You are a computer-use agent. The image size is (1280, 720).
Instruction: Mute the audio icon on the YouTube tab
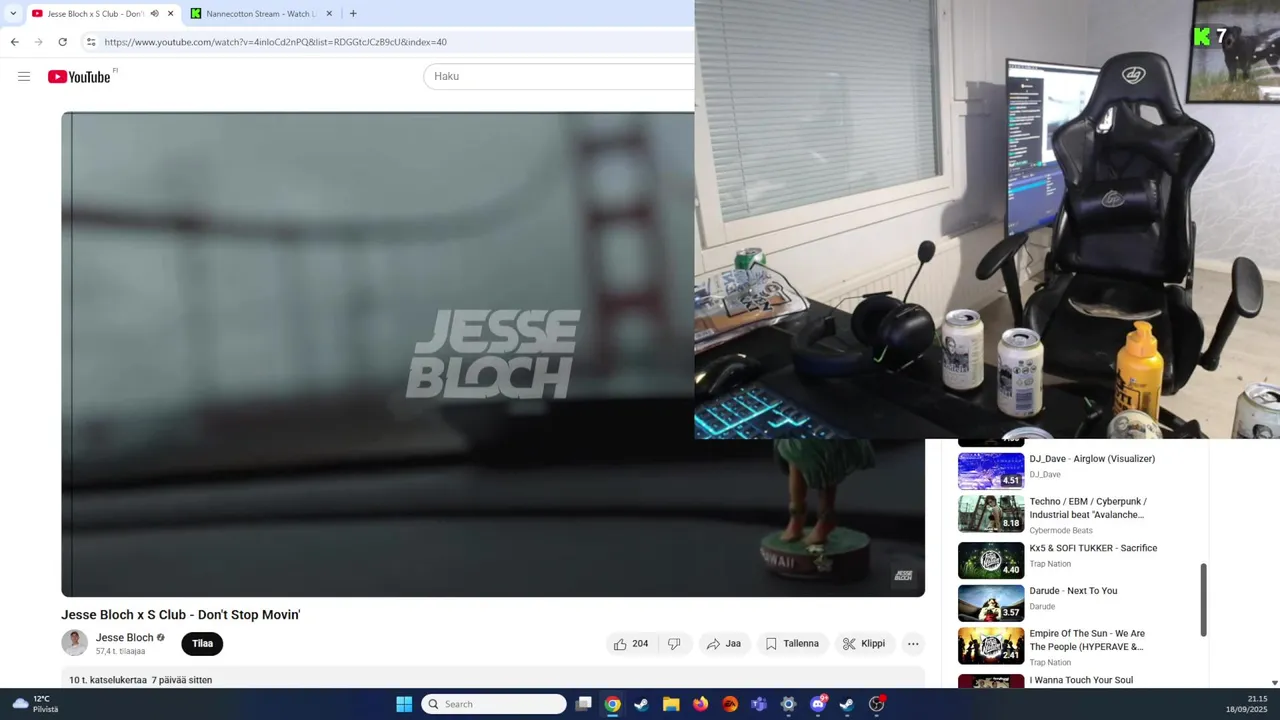[154, 14]
